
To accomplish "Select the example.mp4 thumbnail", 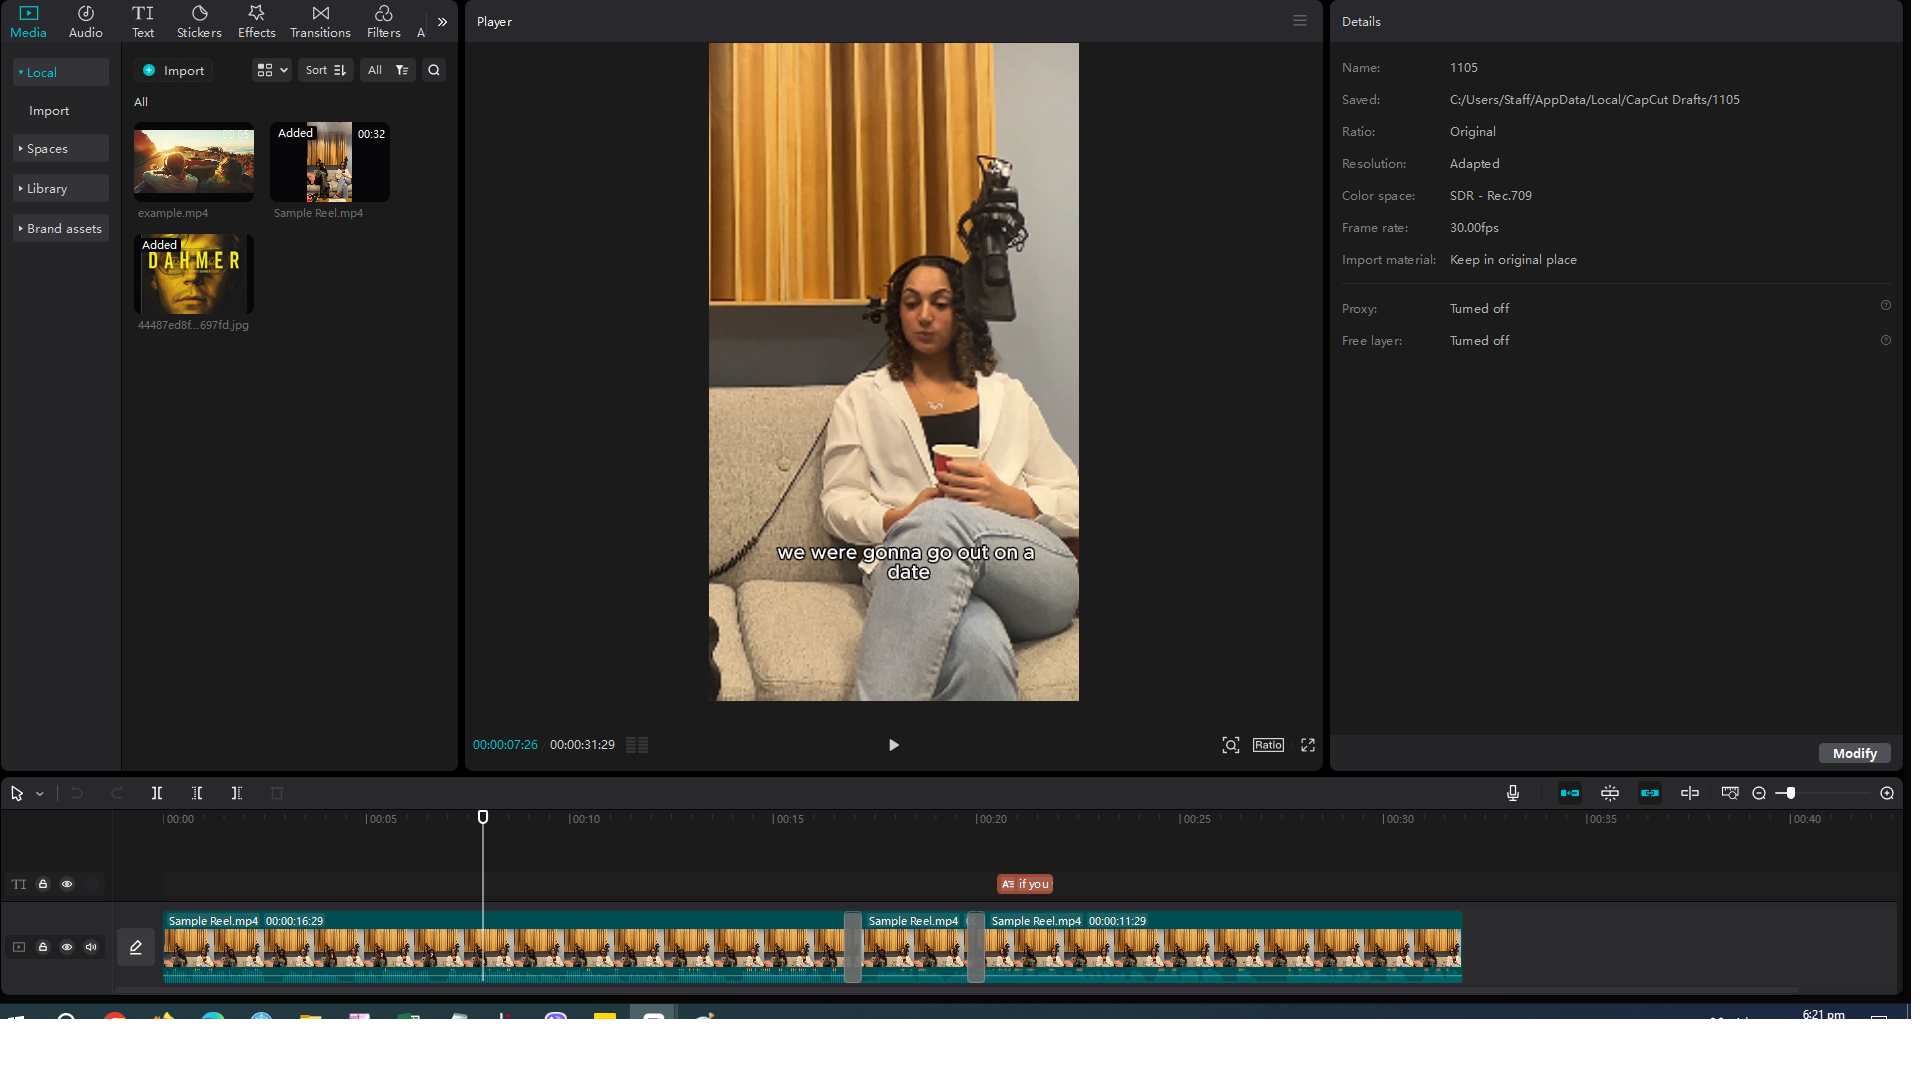I will [x=194, y=163].
